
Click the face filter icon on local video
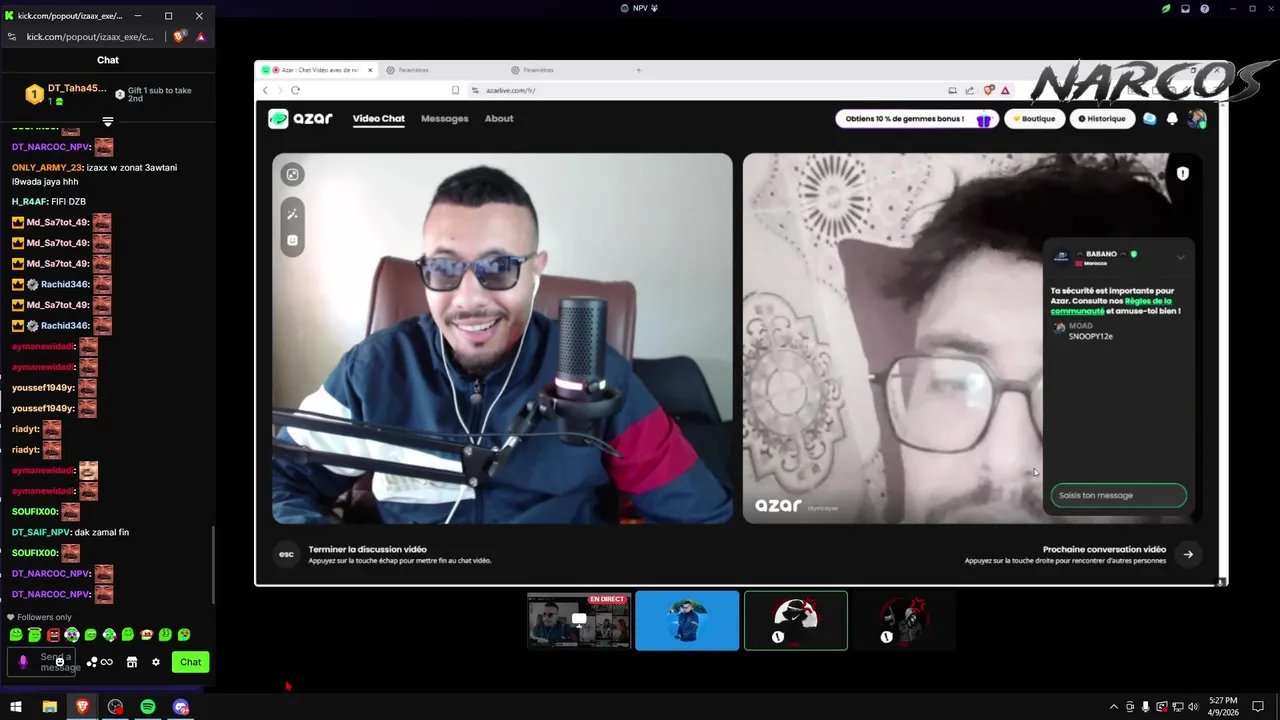(292, 240)
